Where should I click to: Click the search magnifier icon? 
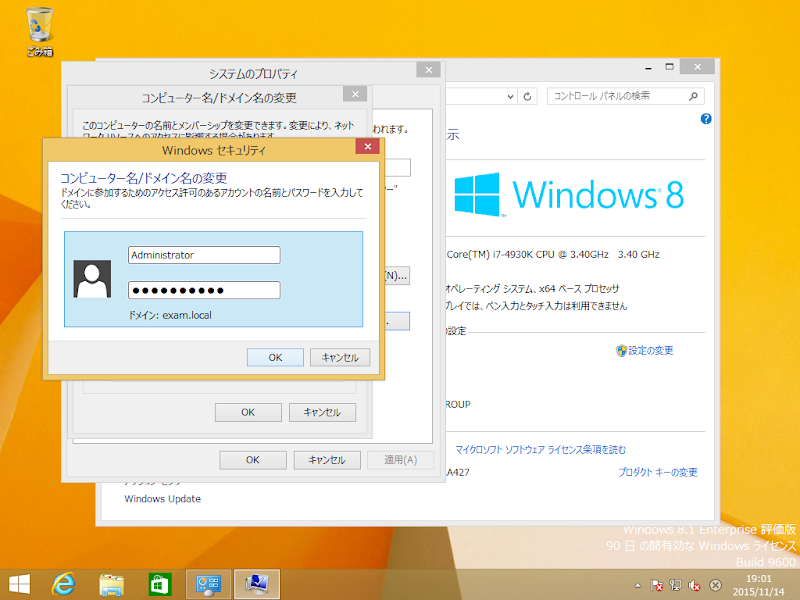tap(693, 96)
